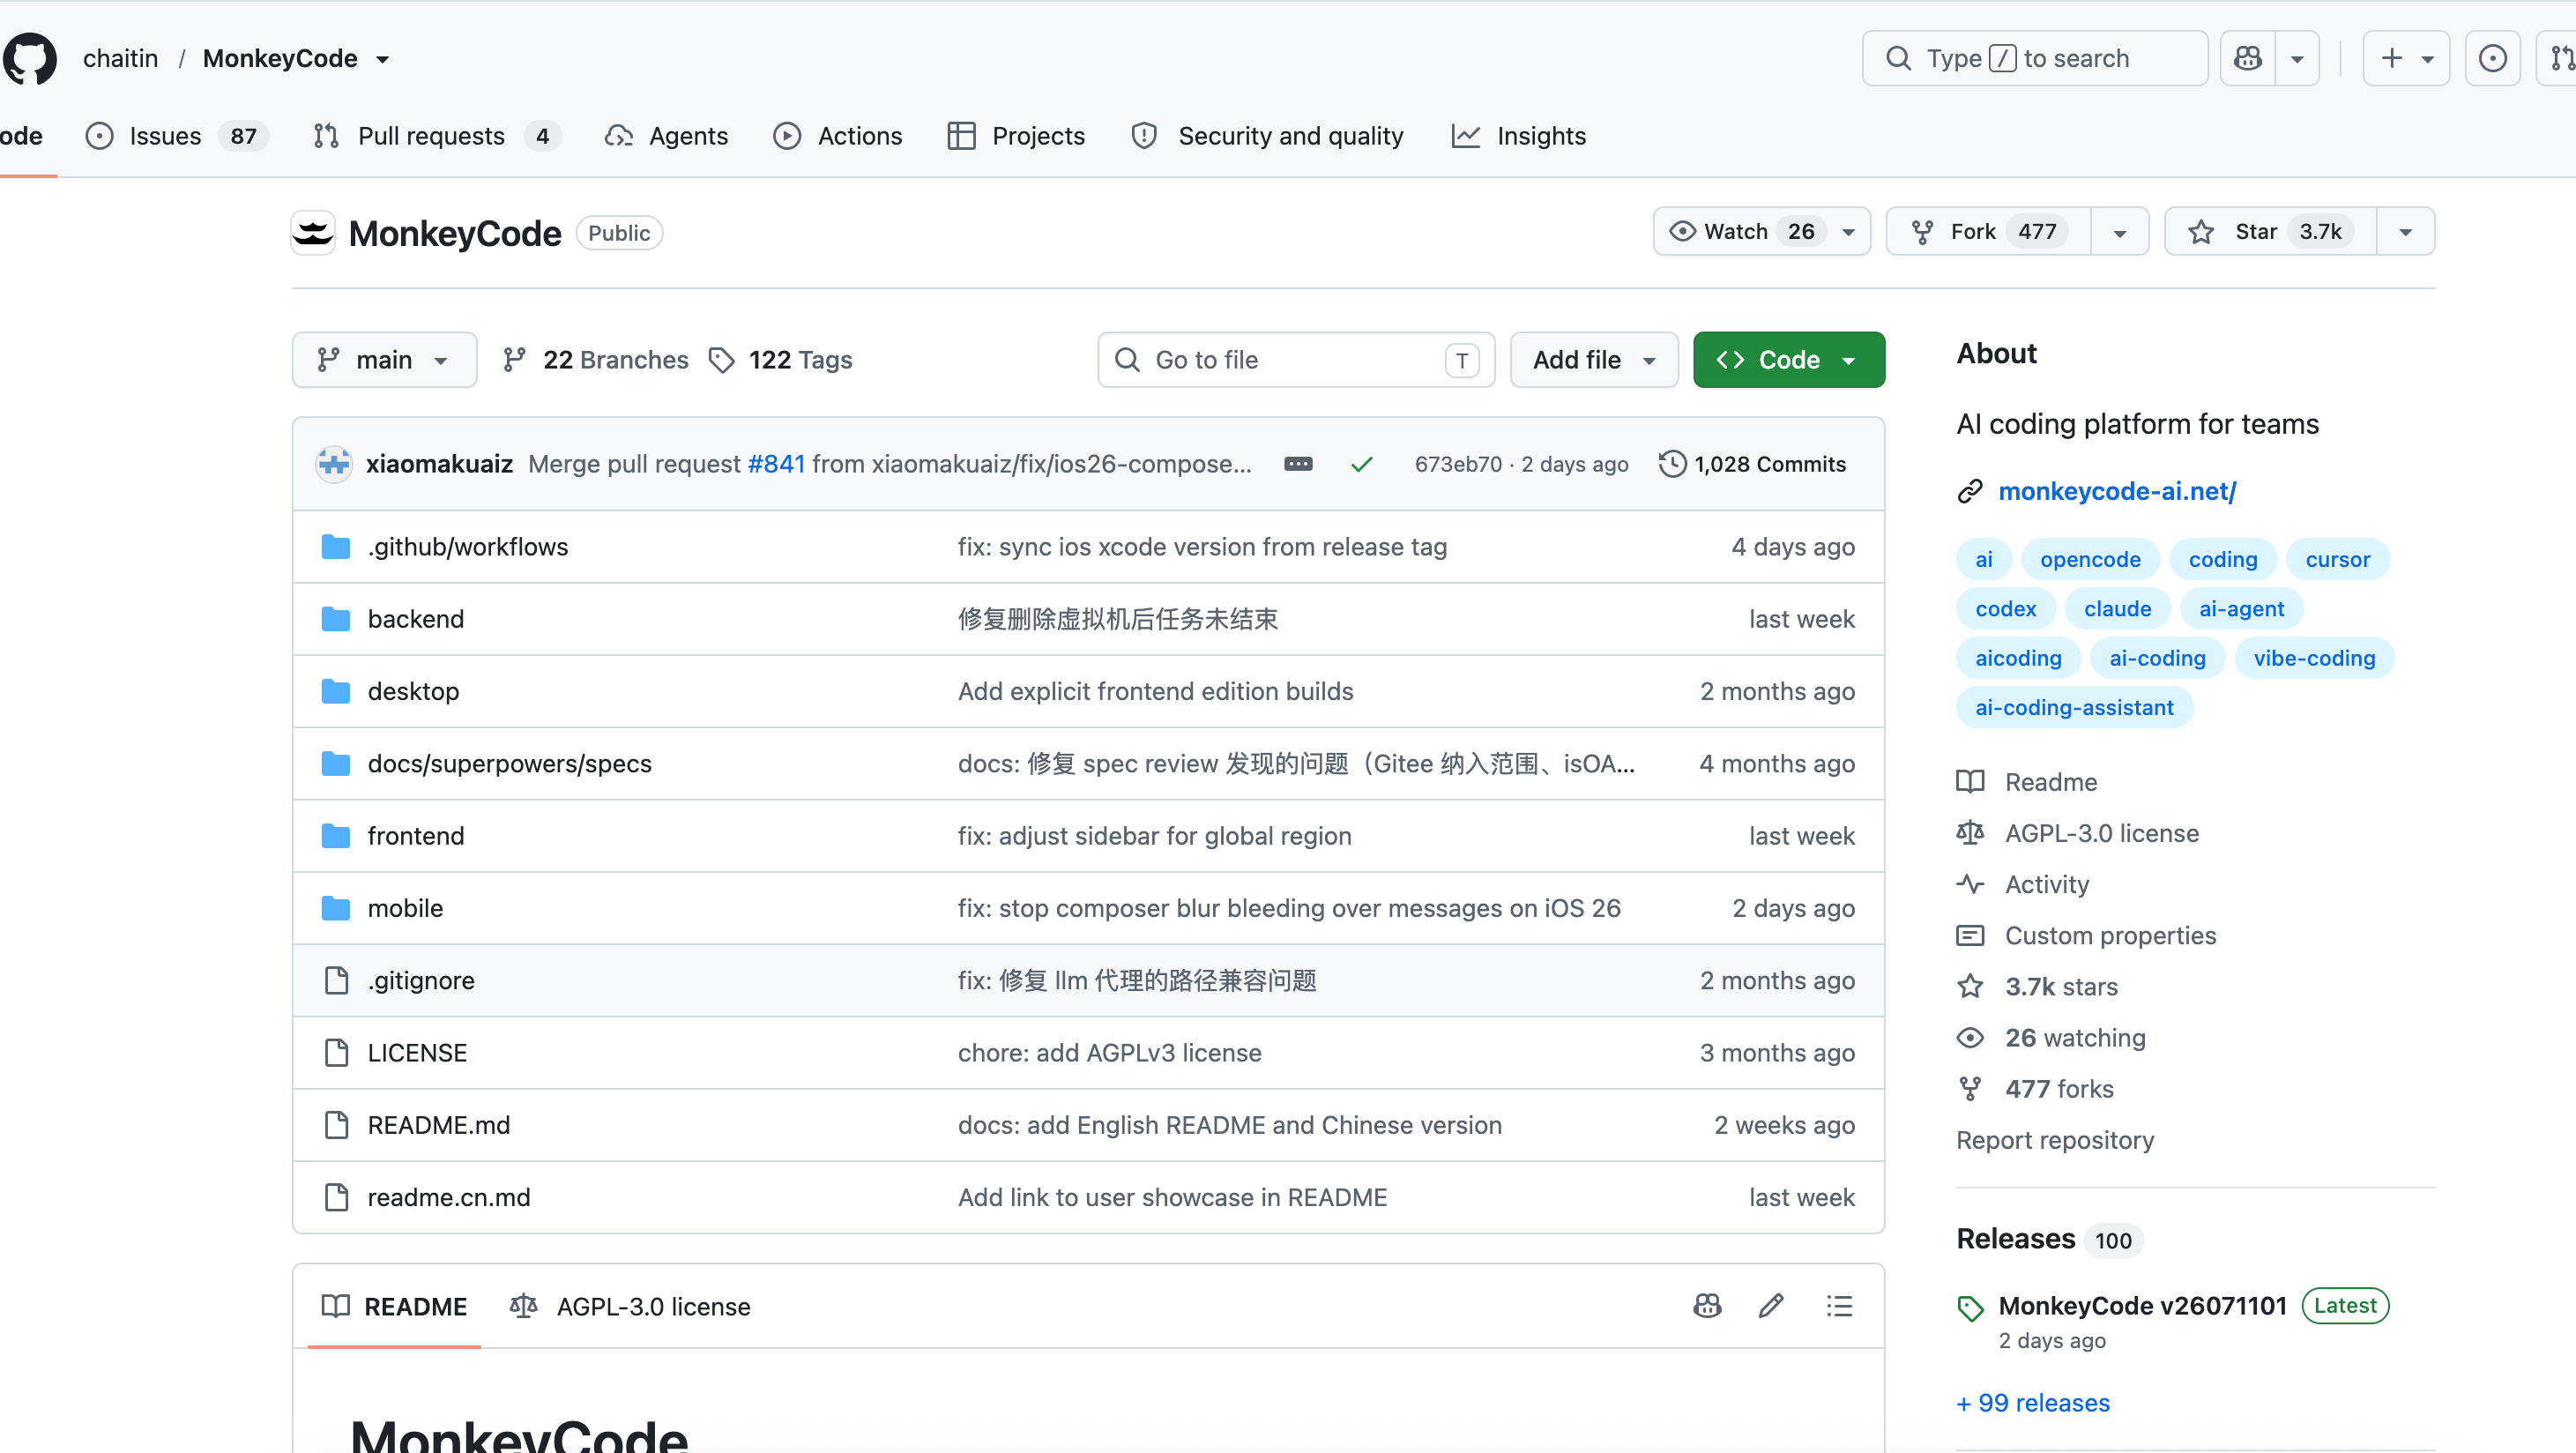Open the GitHub home logo
Screen dimensions: 2576x1453
click(x=30, y=58)
